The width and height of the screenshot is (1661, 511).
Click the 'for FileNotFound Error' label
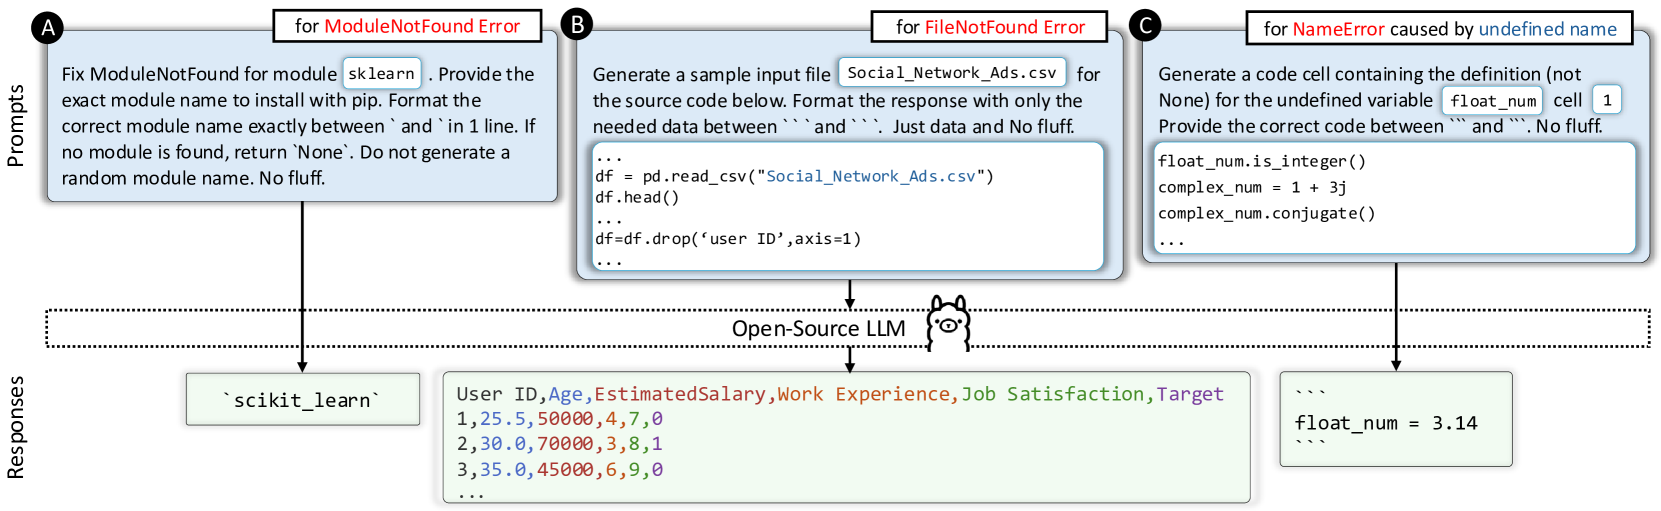990,27
